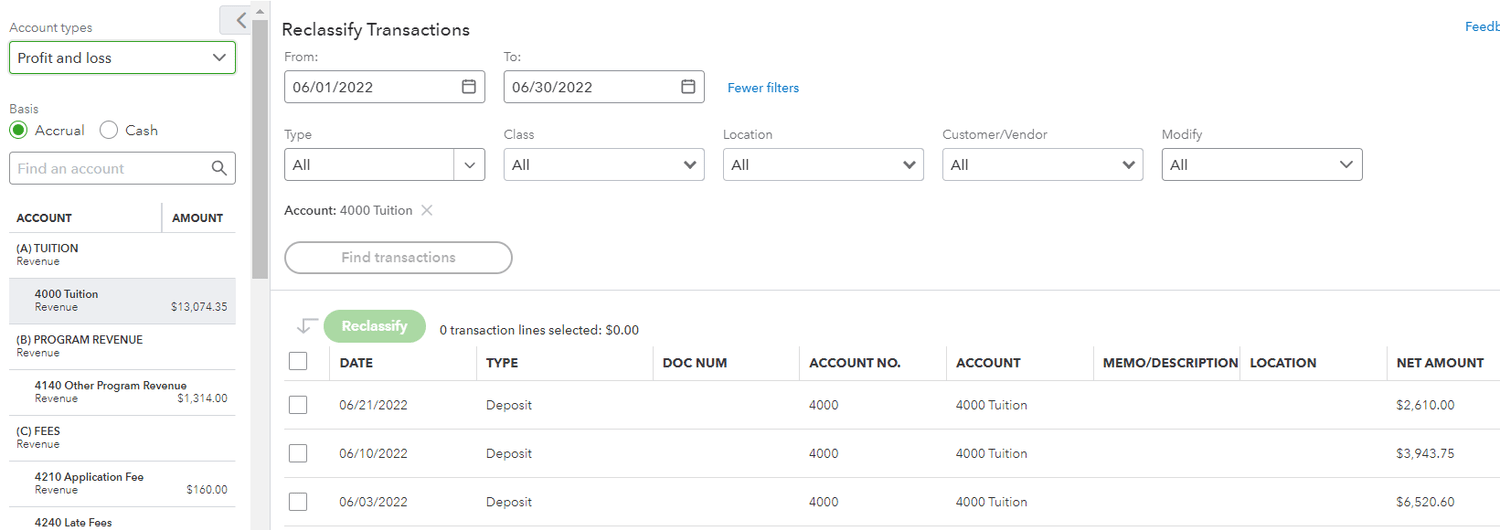Sort by the NET AMOUNT column header
The image size is (1500, 530).
(x=1440, y=363)
